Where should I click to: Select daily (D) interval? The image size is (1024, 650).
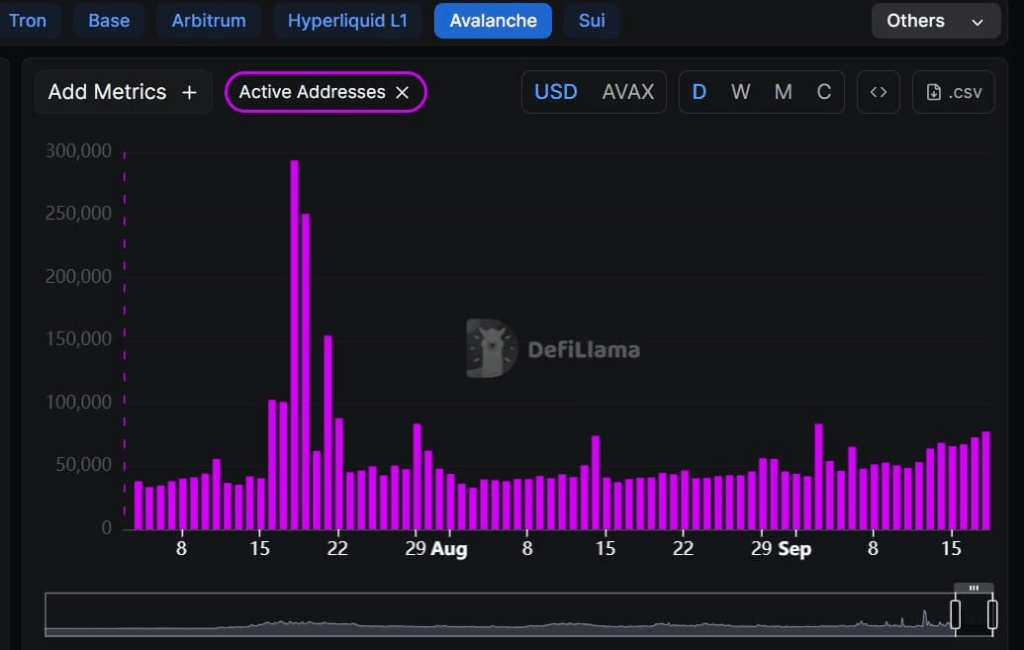[x=699, y=92]
